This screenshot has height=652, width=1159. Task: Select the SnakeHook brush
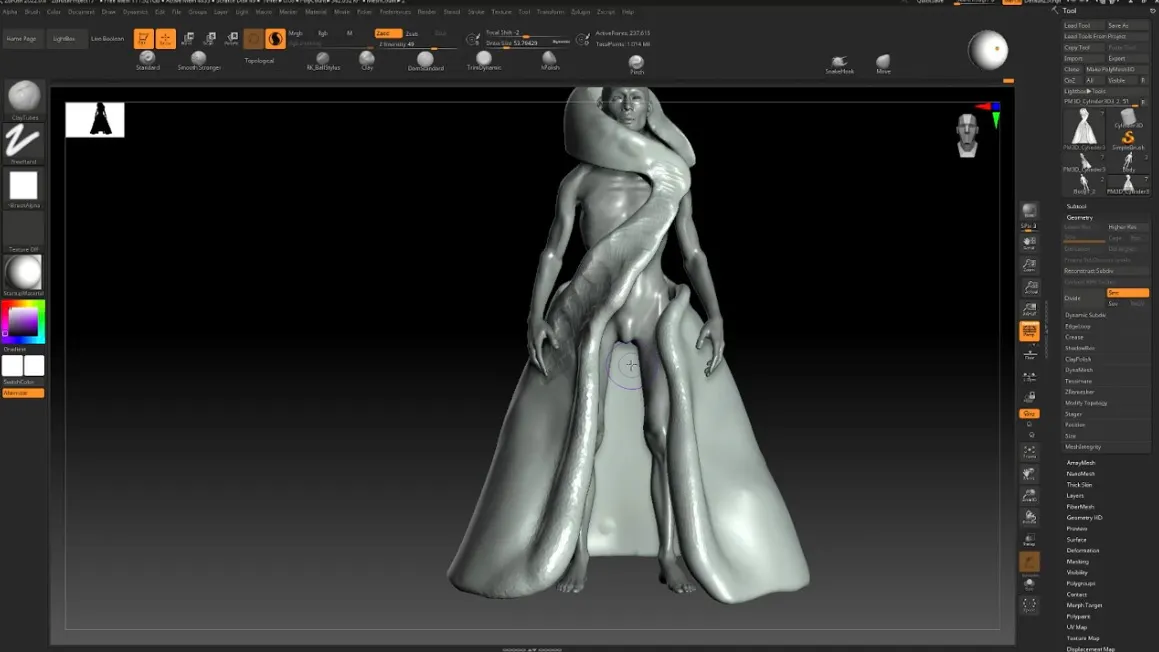839,64
